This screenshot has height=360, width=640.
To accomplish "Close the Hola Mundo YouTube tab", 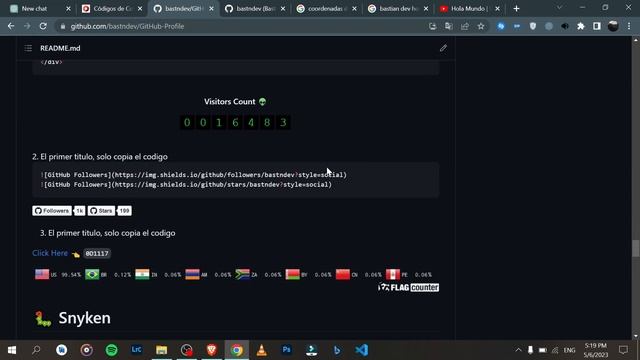I will tap(497, 9).
